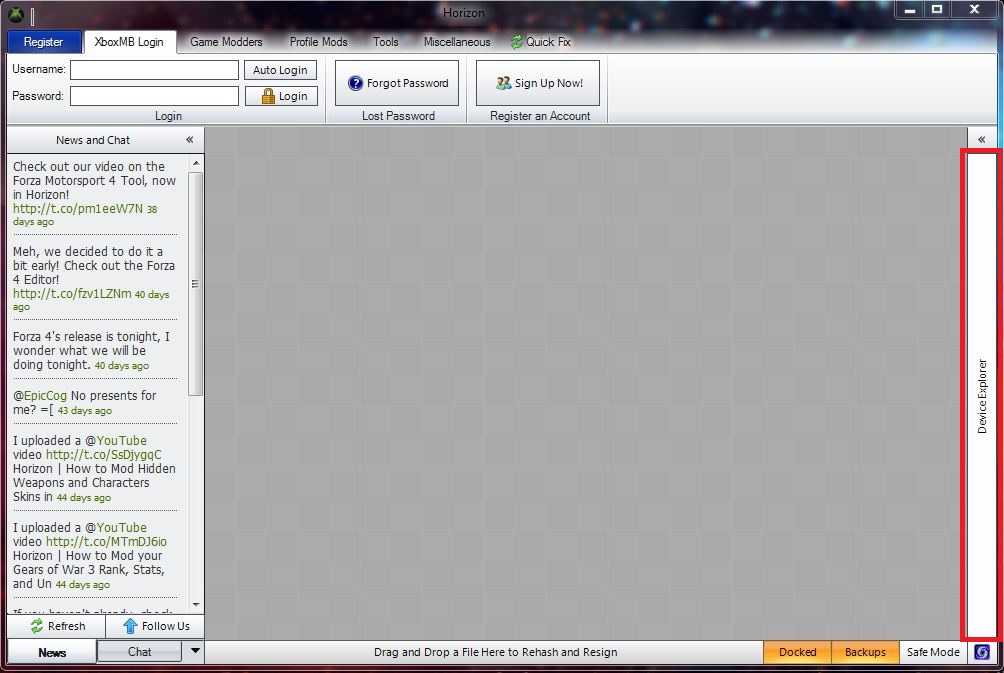Screen dimensions: 1004x673
Task: Click the Auto Login button
Action: coord(280,70)
